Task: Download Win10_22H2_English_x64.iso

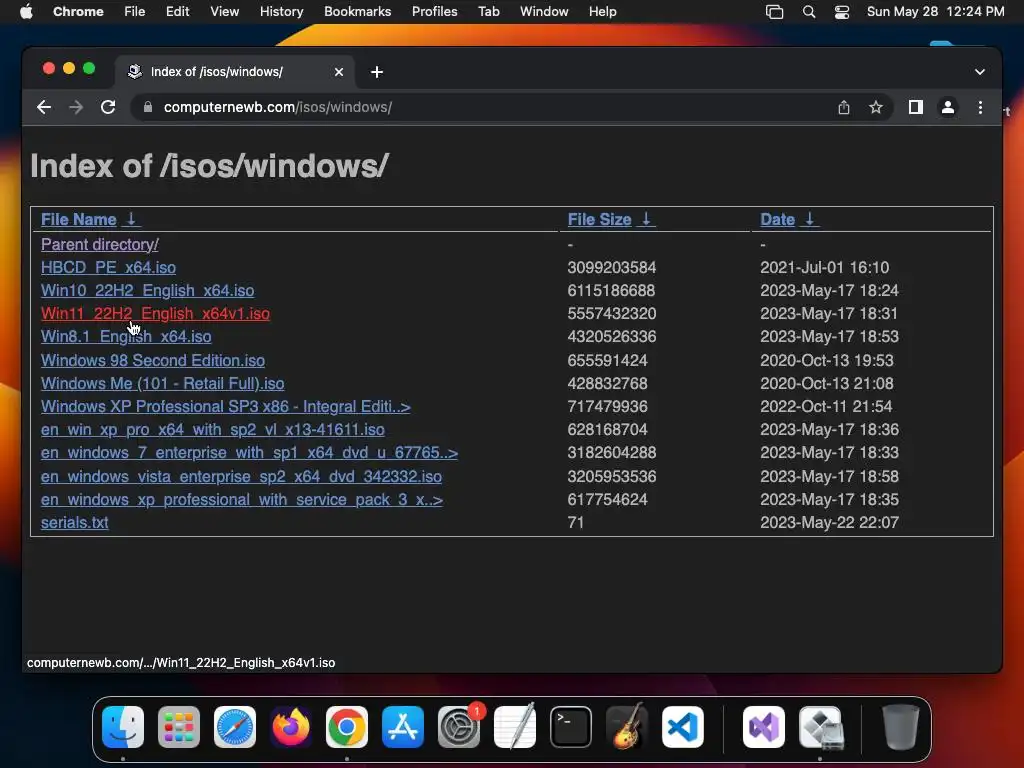Action: tap(148, 290)
